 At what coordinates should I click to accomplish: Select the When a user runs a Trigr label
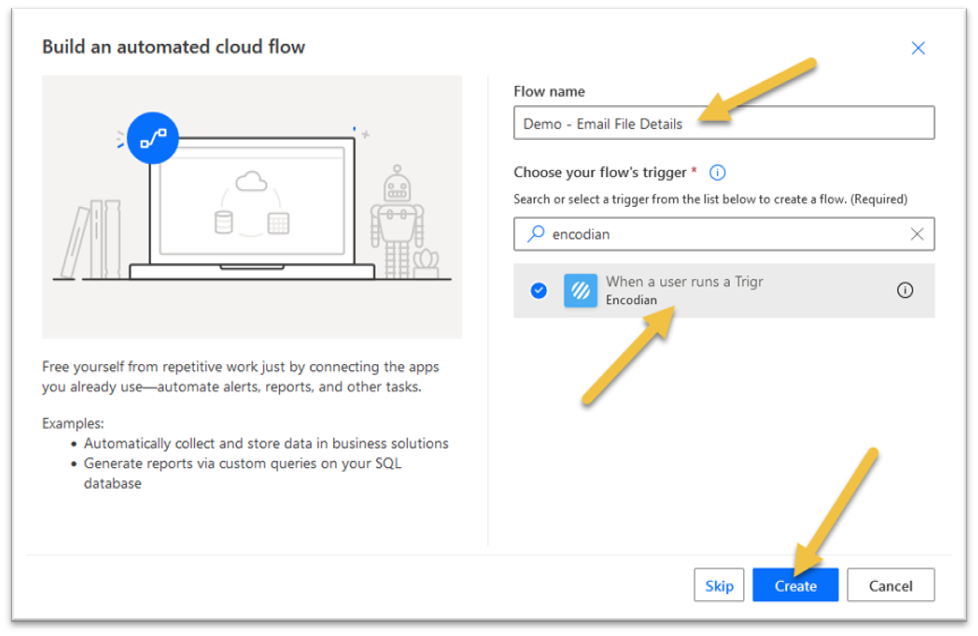[x=684, y=282]
